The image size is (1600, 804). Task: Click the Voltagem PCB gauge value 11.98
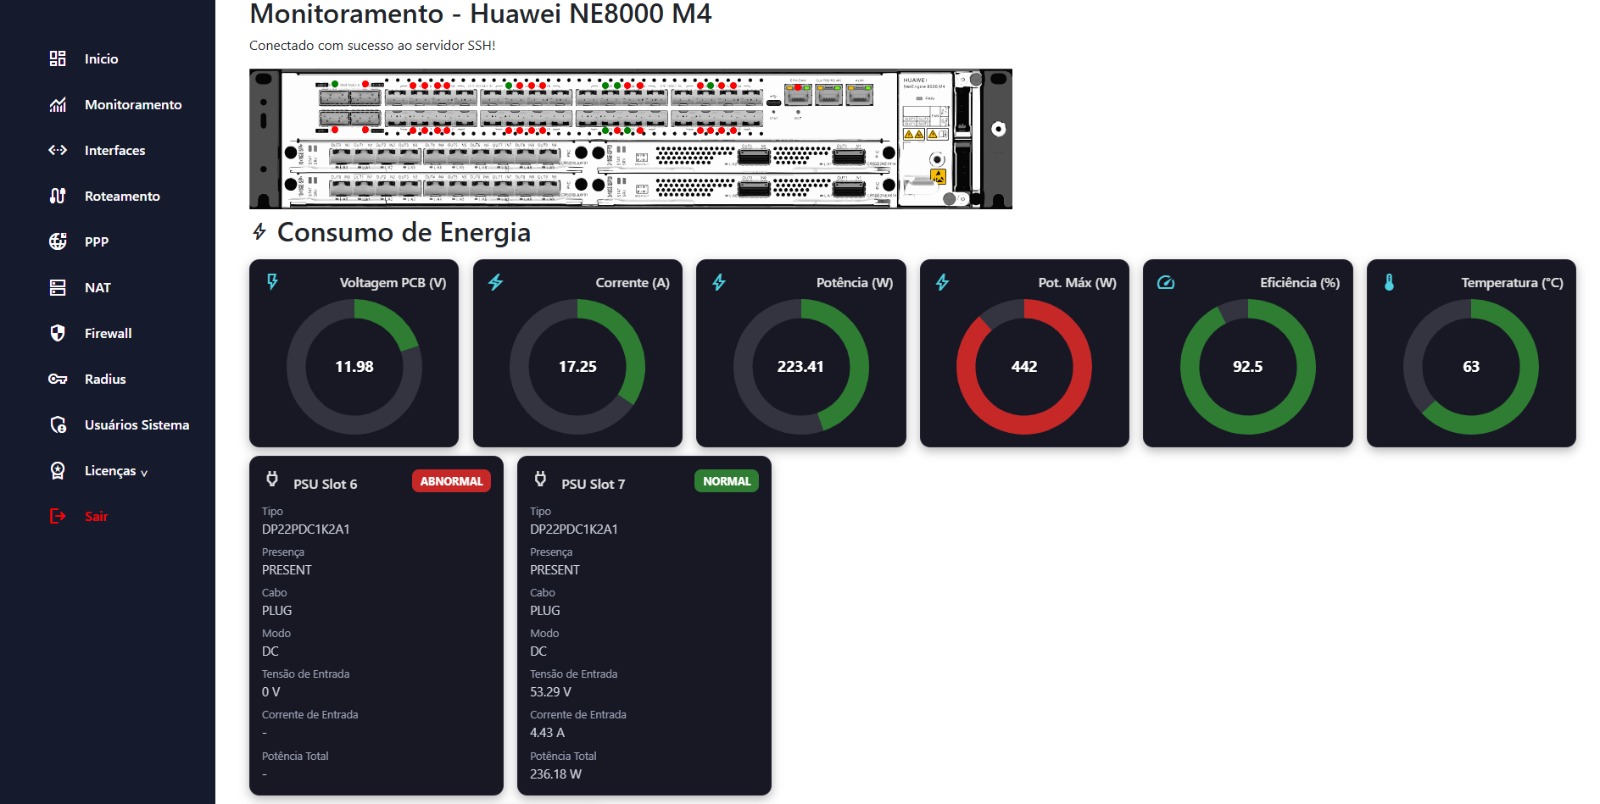pos(354,367)
